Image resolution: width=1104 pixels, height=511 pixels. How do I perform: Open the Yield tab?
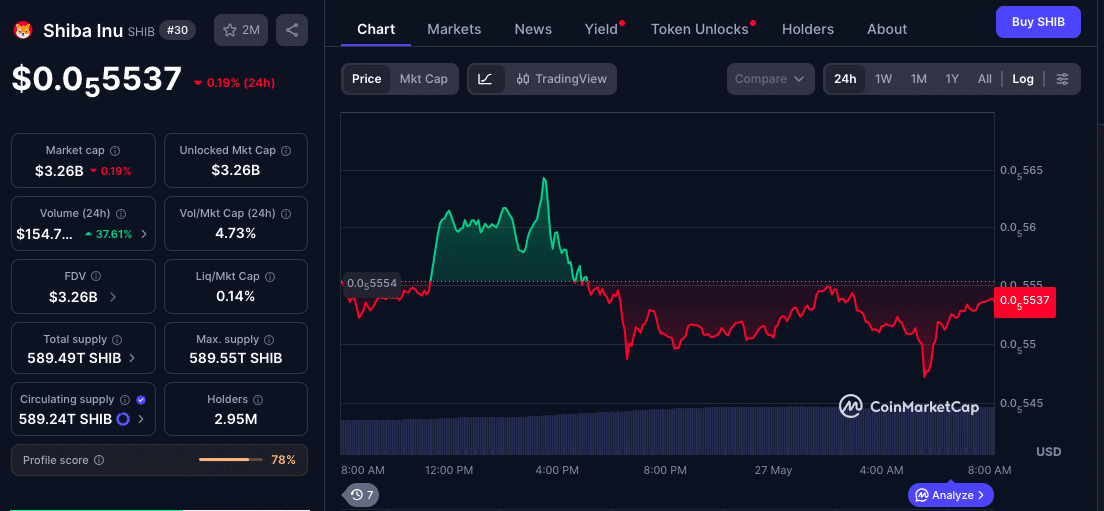coord(601,30)
